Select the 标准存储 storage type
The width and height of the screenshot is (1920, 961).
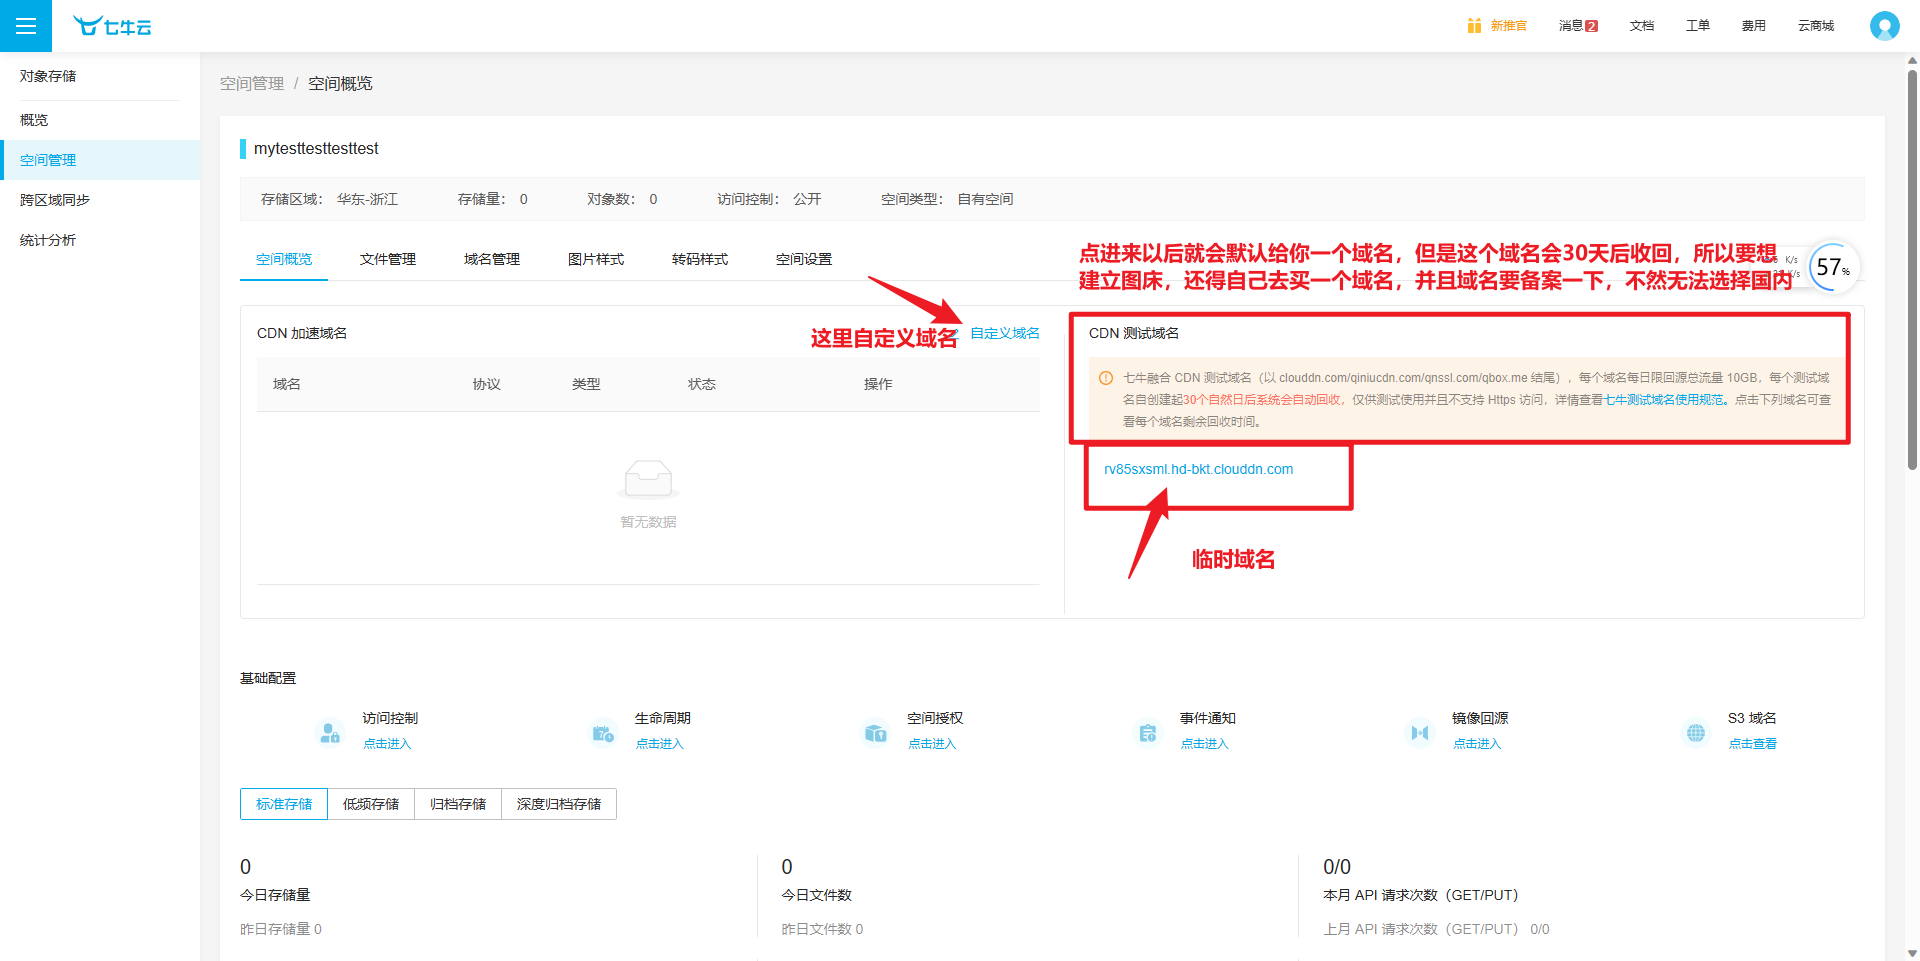(x=284, y=804)
